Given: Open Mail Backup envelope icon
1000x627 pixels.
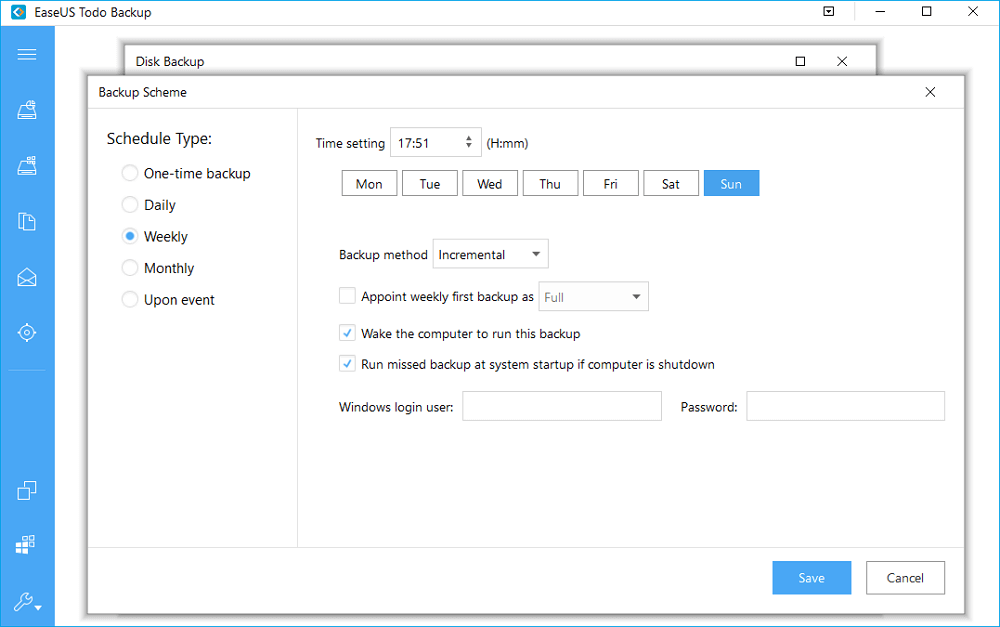Looking at the screenshot, I should pyautogui.click(x=27, y=277).
